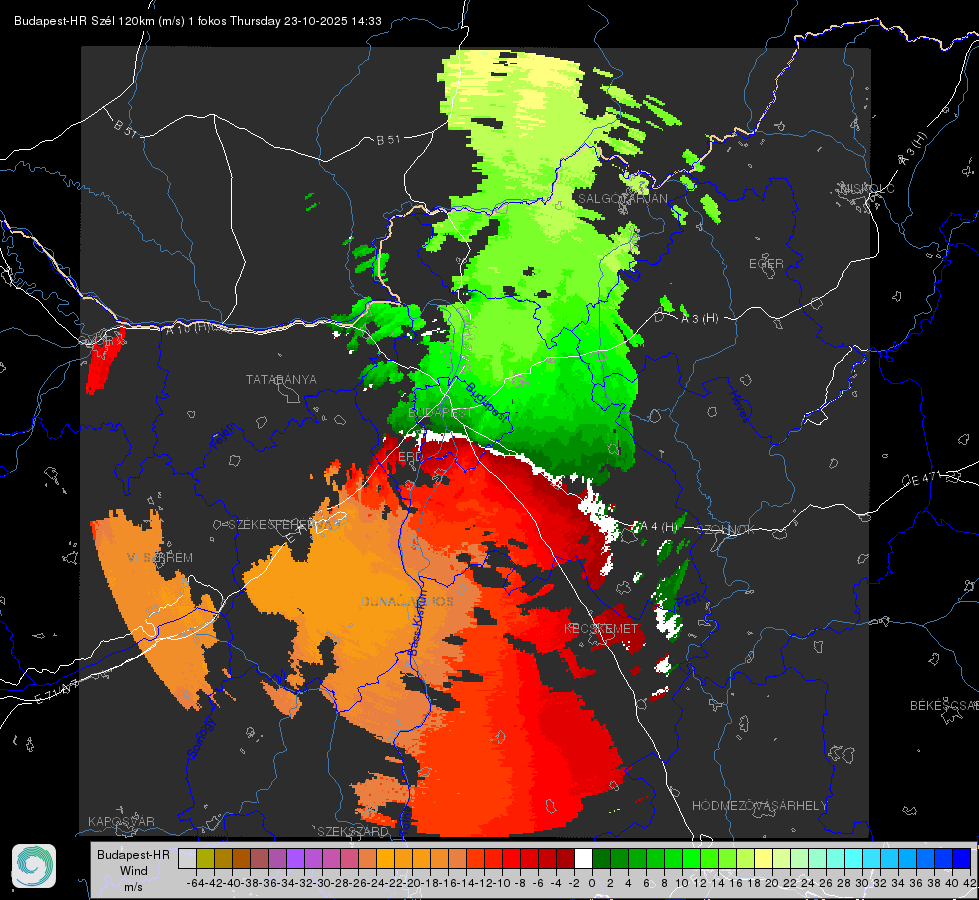Click the SZOLNOK city label
The width and height of the screenshot is (979, 900).
click(727, 529)
